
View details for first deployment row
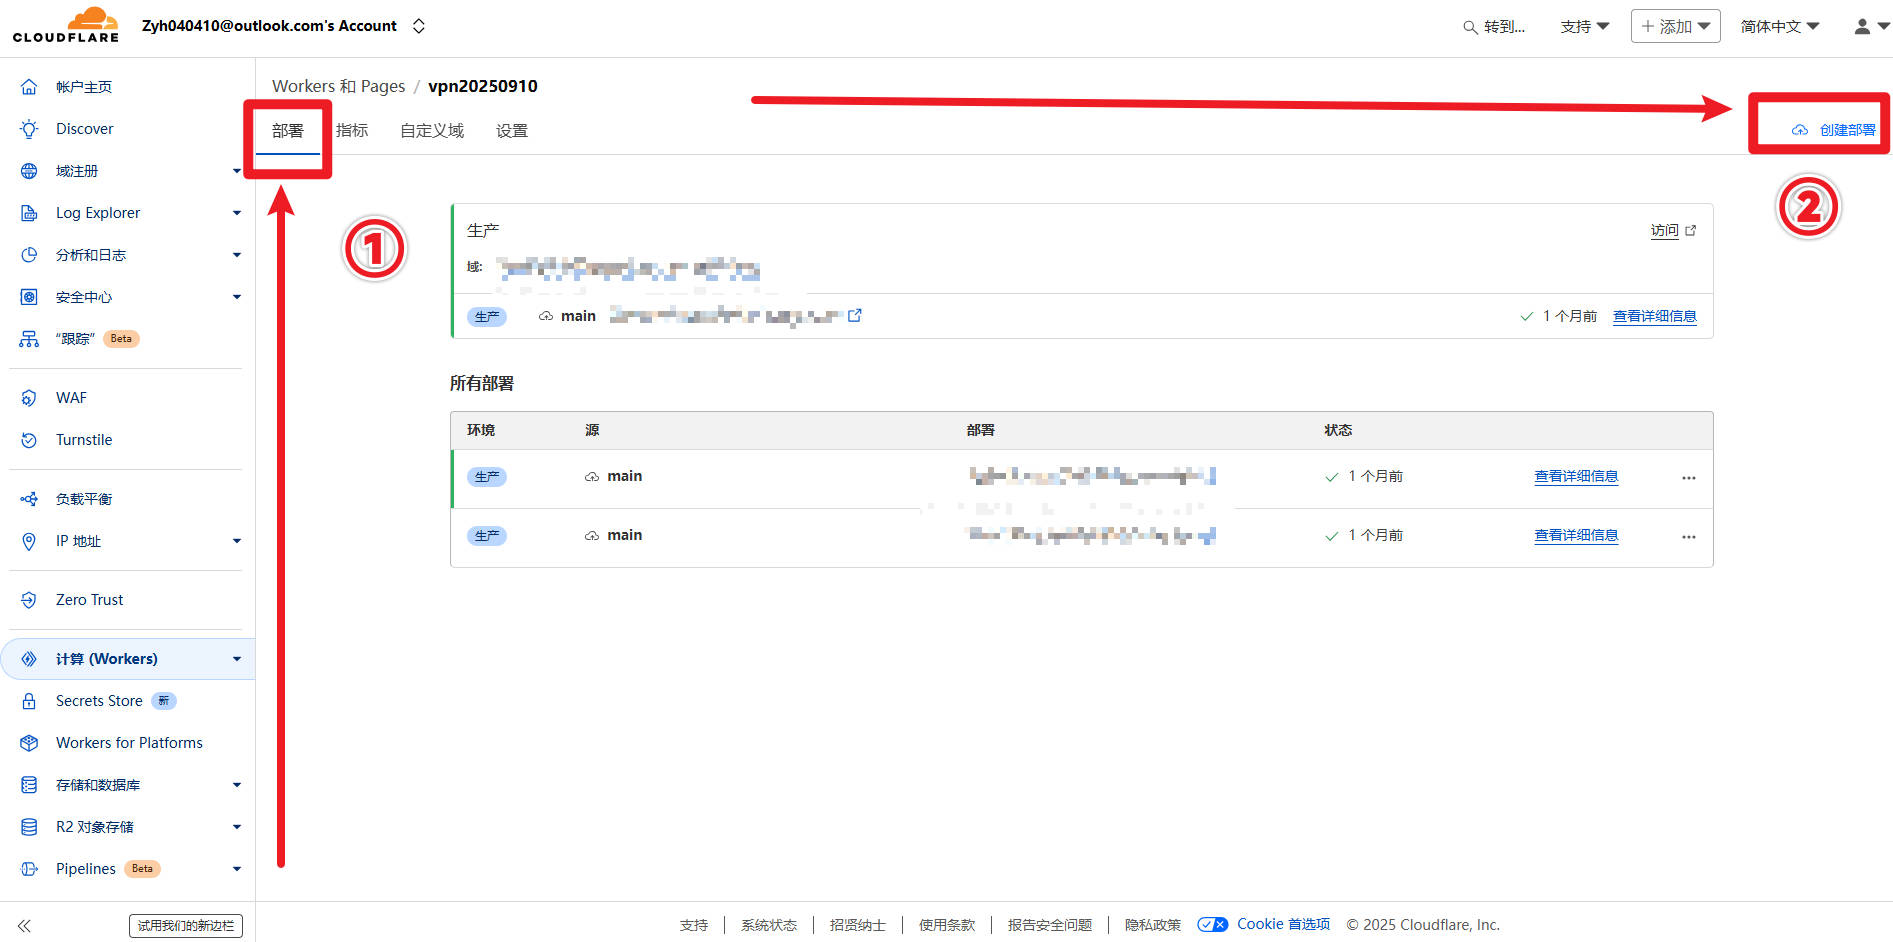pyautogui.click(x=1576, y=477)
